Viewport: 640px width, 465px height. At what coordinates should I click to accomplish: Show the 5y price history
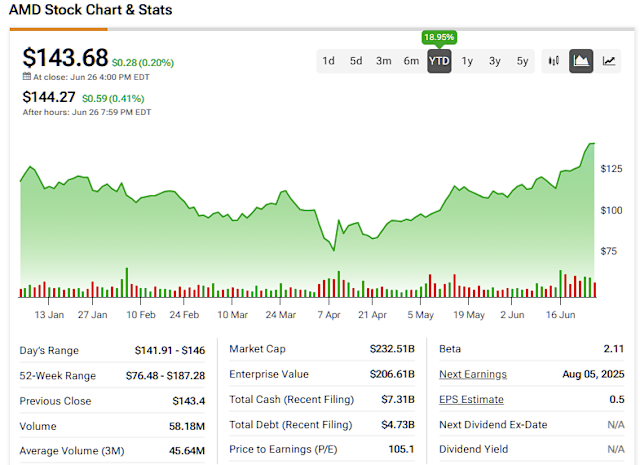(x=522, y=61)
